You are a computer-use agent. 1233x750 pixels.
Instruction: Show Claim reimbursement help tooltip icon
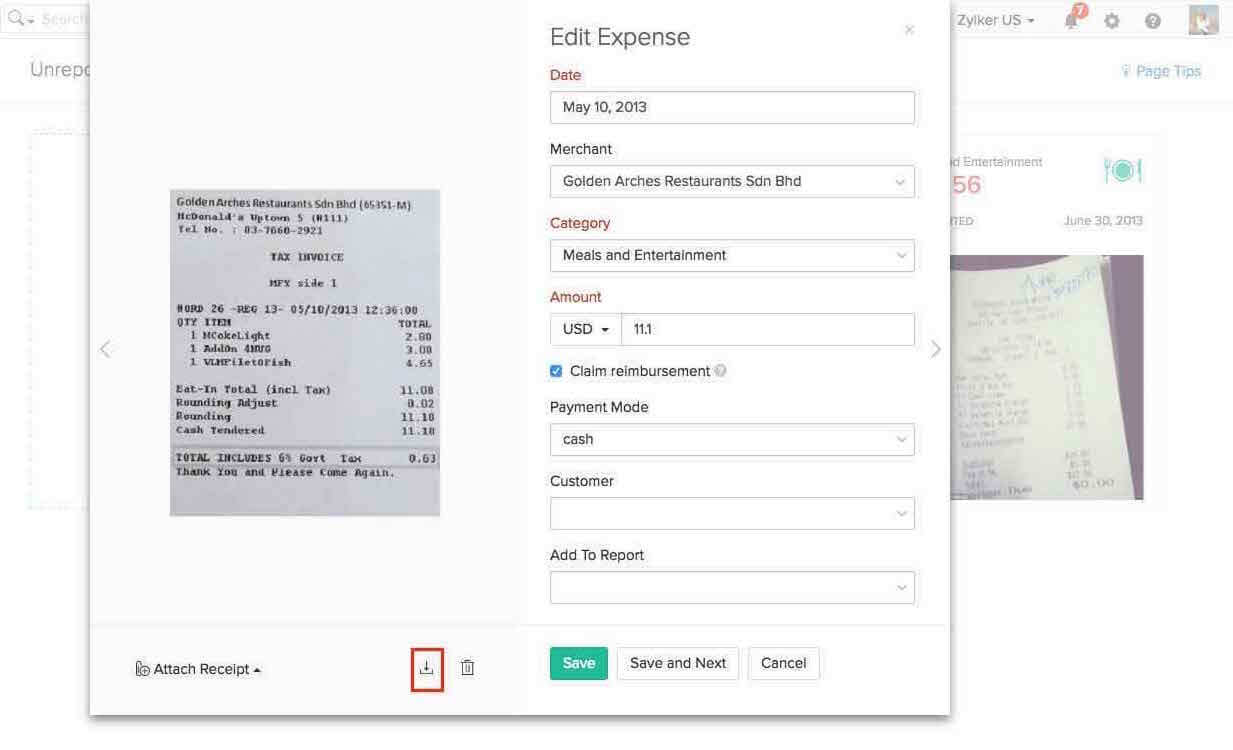tap(720, 371)
